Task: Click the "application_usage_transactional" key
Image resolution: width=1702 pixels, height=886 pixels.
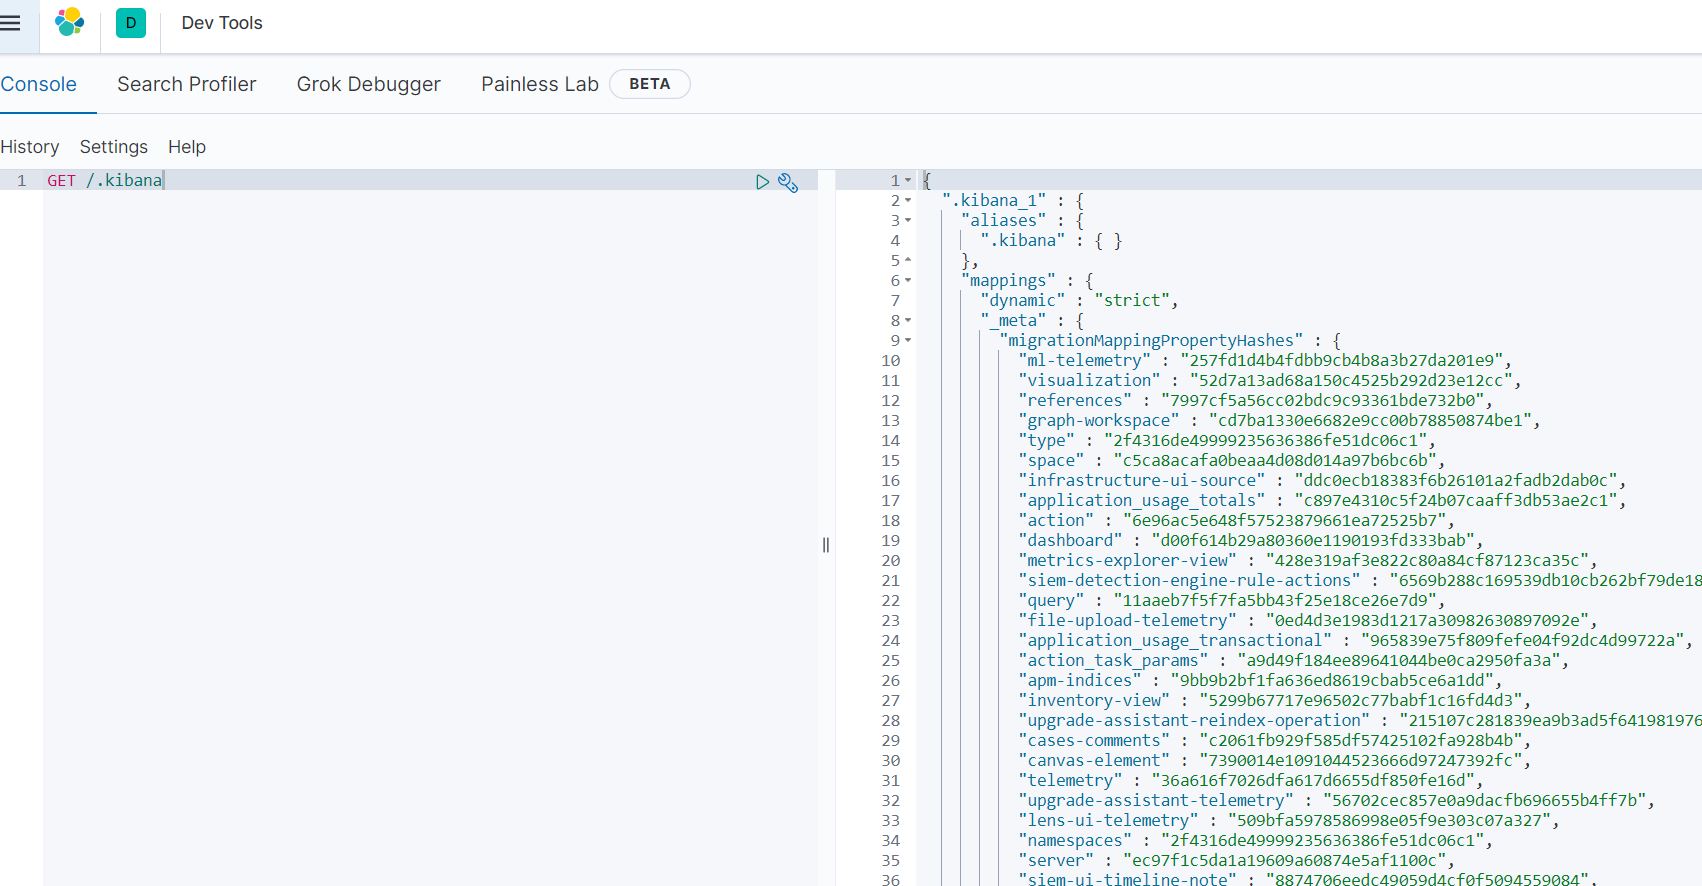Action: point(1175,640)
